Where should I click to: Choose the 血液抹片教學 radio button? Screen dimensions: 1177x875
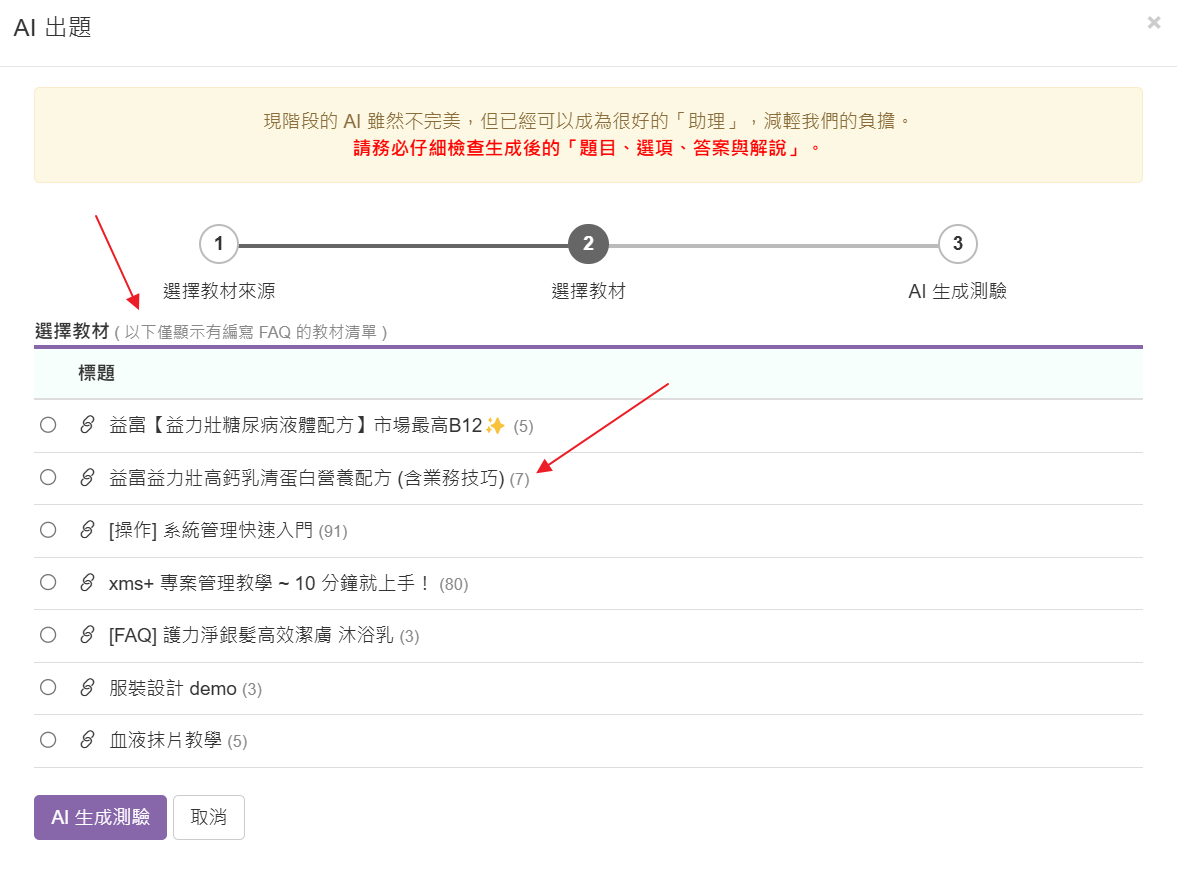pyautogui.click(x=48, y=740)
